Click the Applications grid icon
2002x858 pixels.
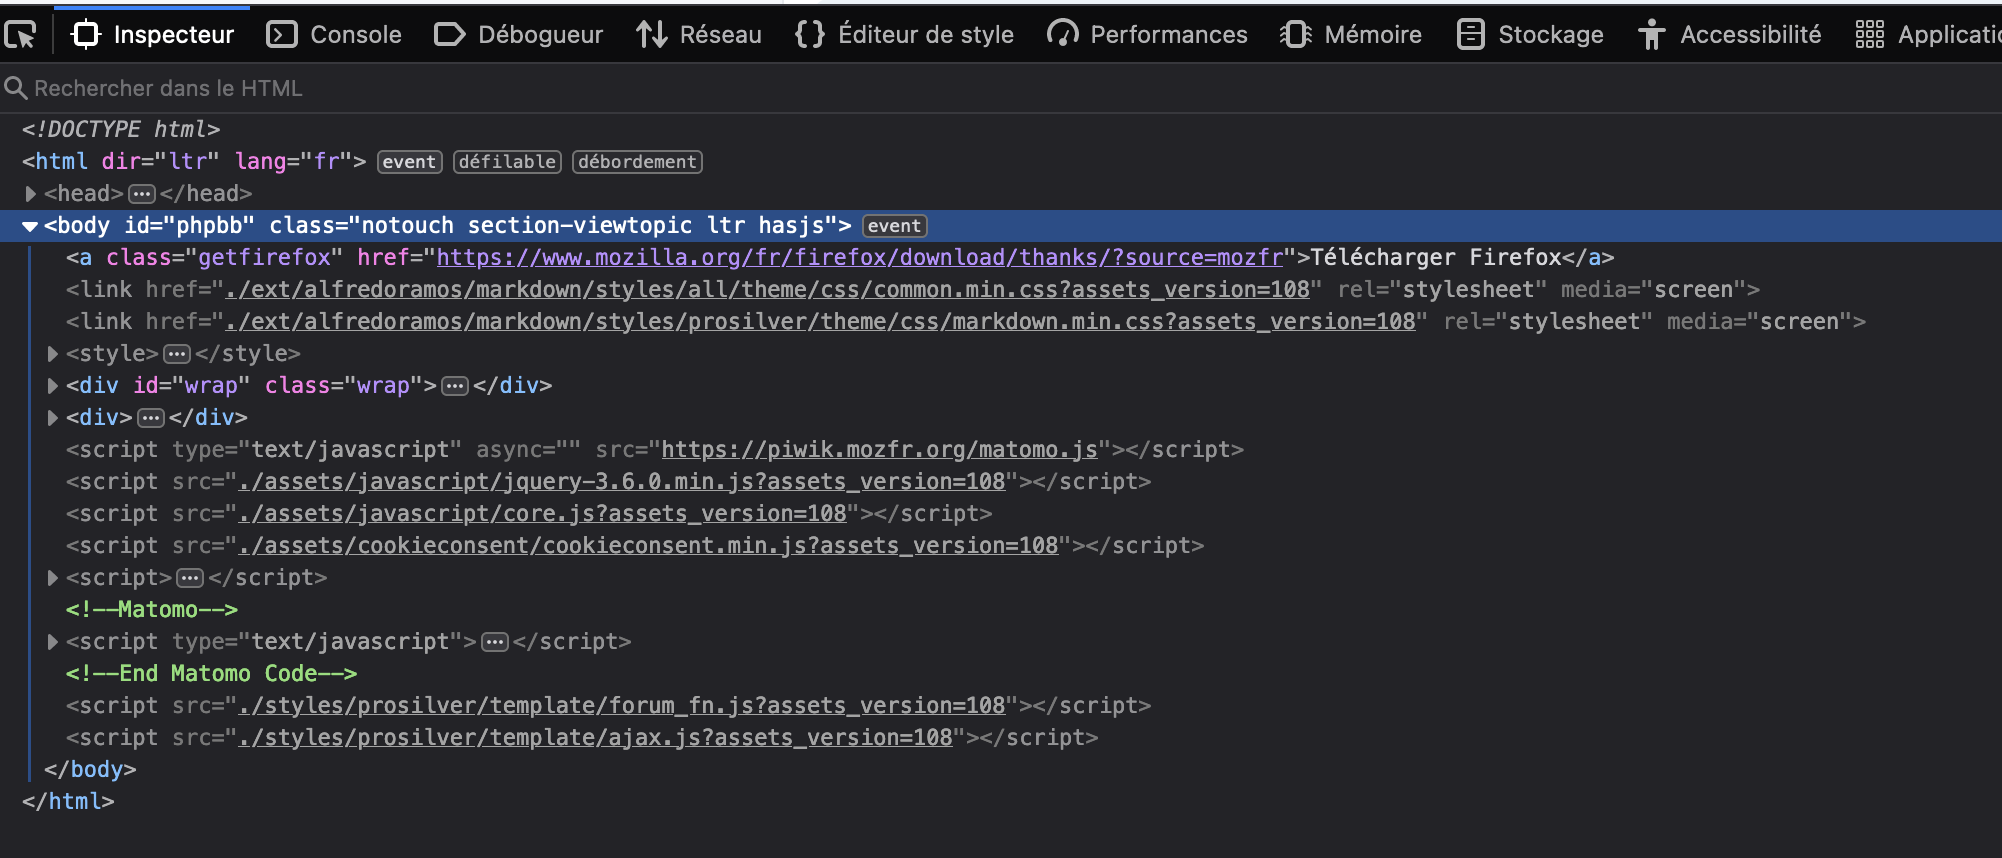click(x=1869, y=35)
